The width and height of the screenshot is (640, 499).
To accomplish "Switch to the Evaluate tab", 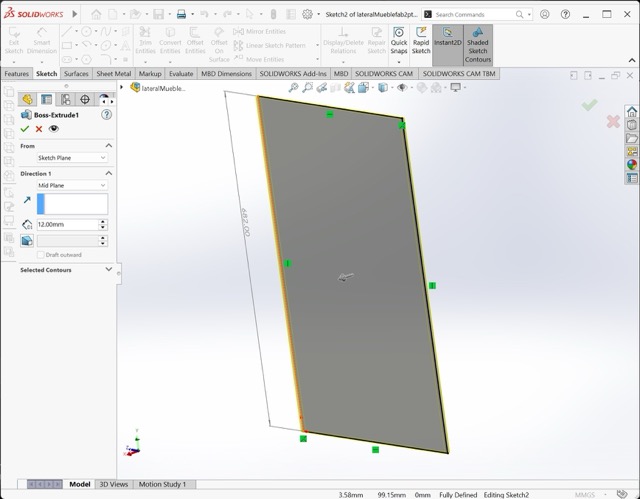I will (x=181, y=73).
